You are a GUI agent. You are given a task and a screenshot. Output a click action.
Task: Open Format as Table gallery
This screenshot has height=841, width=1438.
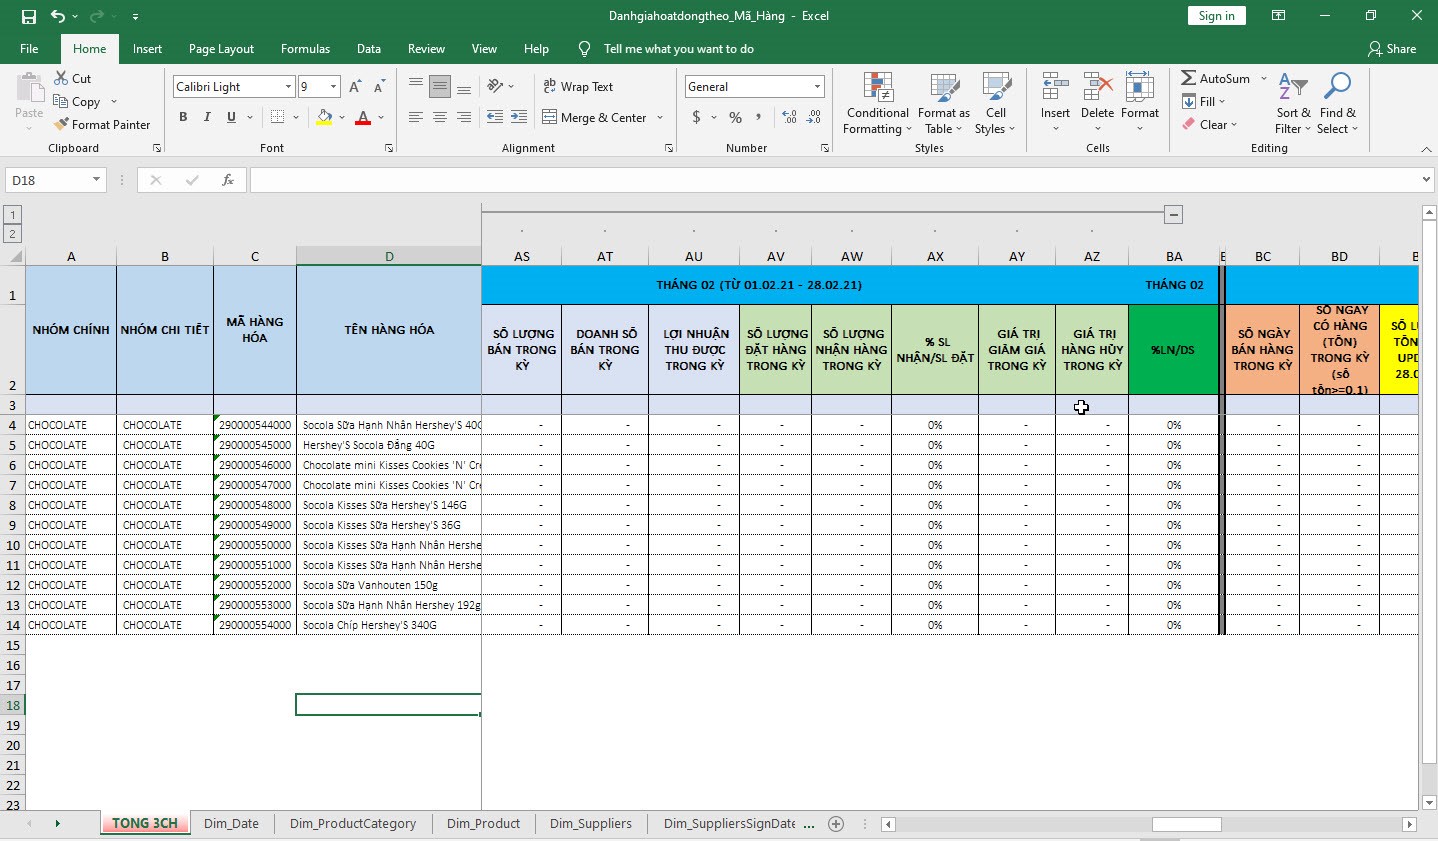[944, 104]
